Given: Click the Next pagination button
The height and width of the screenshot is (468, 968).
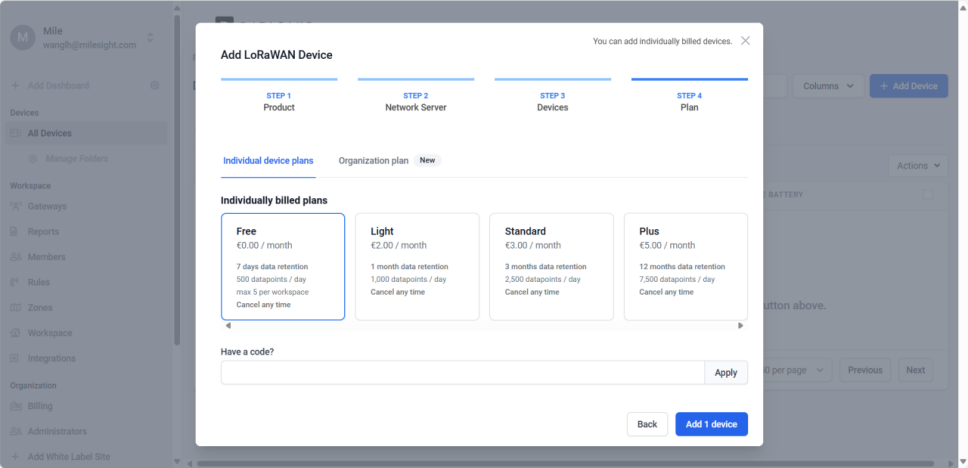Looking at the screenshot, I should (x=916, y=370).
